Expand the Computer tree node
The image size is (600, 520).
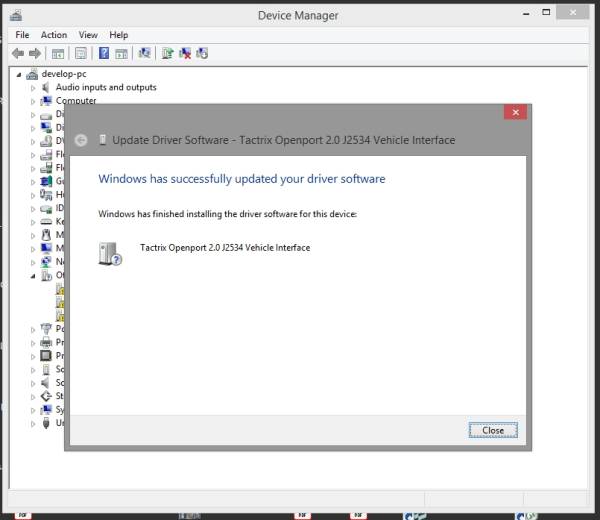[x=33, y=101]
